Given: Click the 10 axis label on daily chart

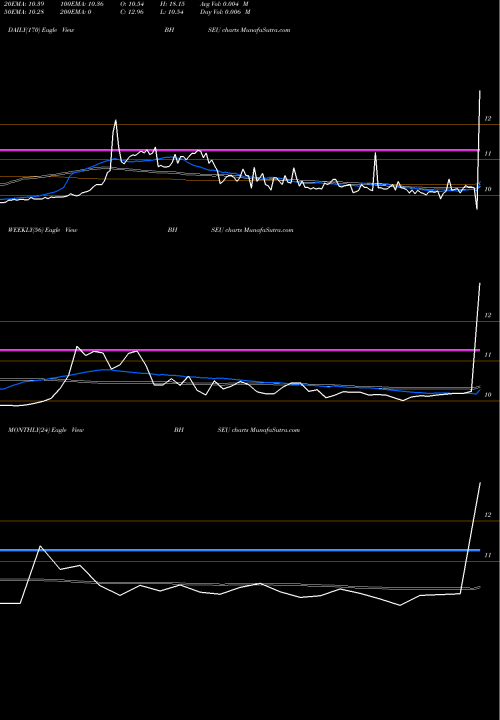Looking at the screenshot, I should pos(488,189).
